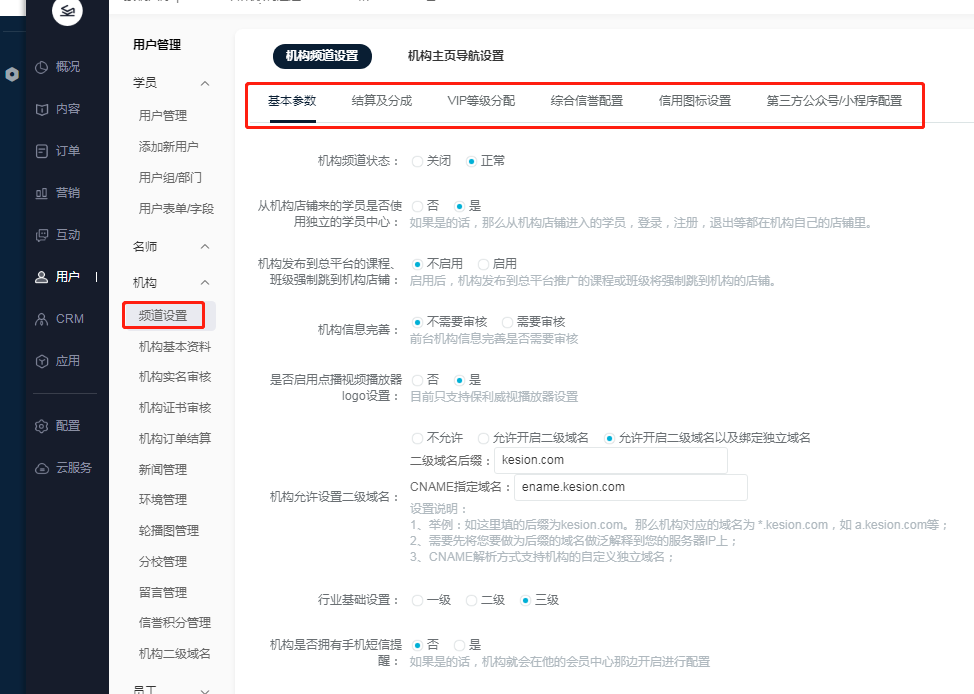Open the CRM icon in sidebar

(x=42, y=319)
